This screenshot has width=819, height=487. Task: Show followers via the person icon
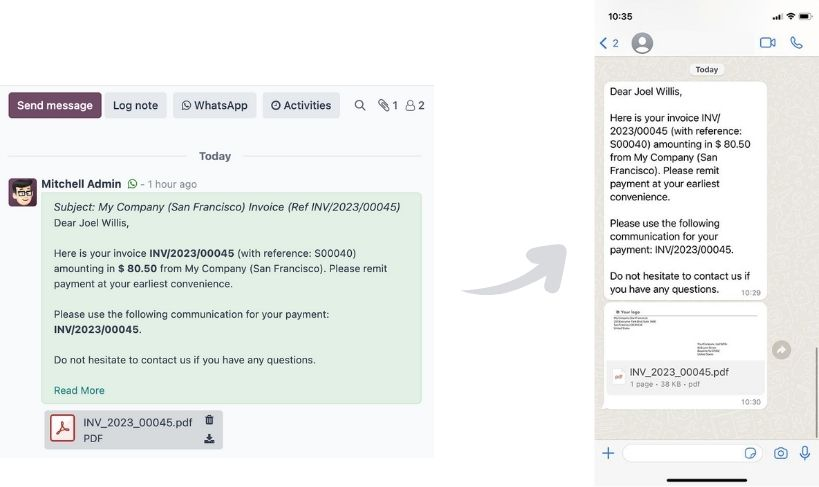coord(415,106)
